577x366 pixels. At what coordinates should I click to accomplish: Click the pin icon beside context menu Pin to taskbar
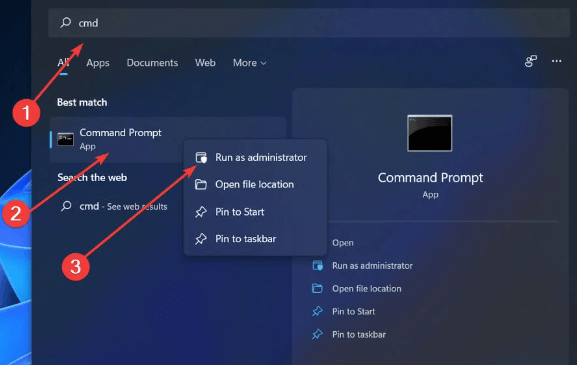coord(201,239)
